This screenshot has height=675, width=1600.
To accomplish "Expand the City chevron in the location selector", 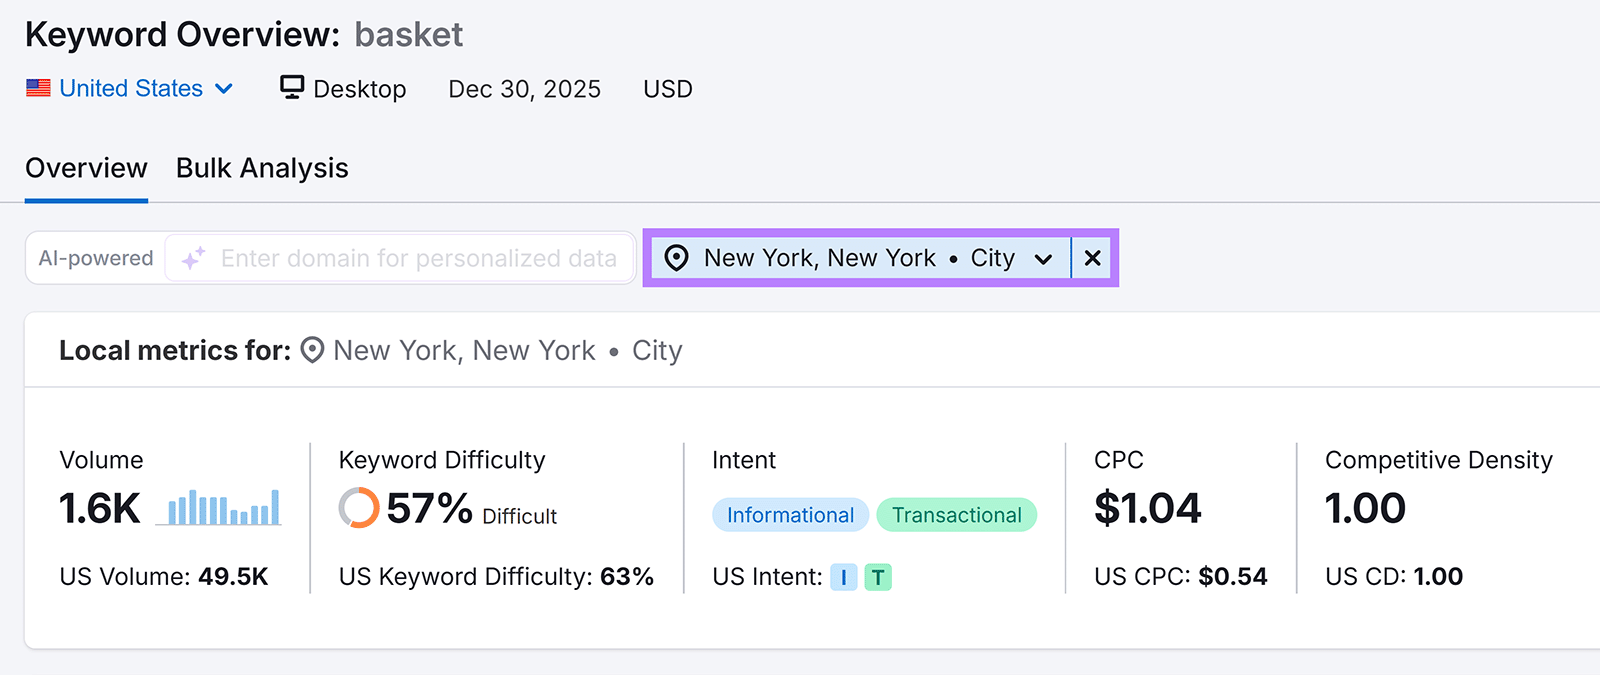I will [x=1043, y=258].
